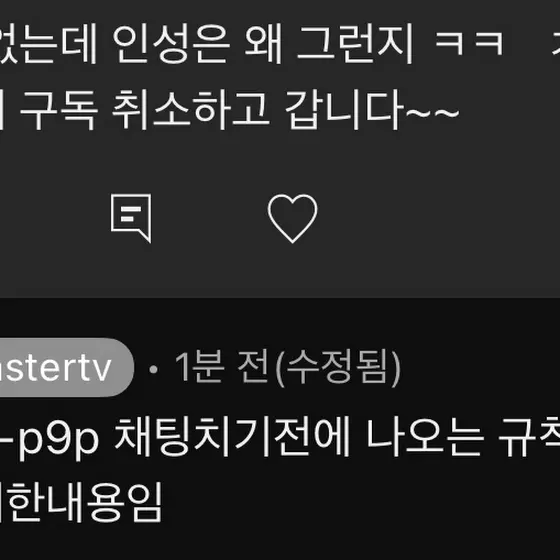This screenshot has width=560, height=560.
Task: Click the word 채팅치기전에 in lower comment
Action: (232, 437)
